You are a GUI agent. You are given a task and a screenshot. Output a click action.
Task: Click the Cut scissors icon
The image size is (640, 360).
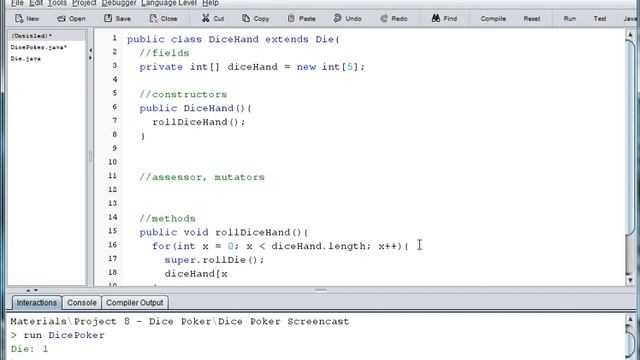click(x=206, y=18)
